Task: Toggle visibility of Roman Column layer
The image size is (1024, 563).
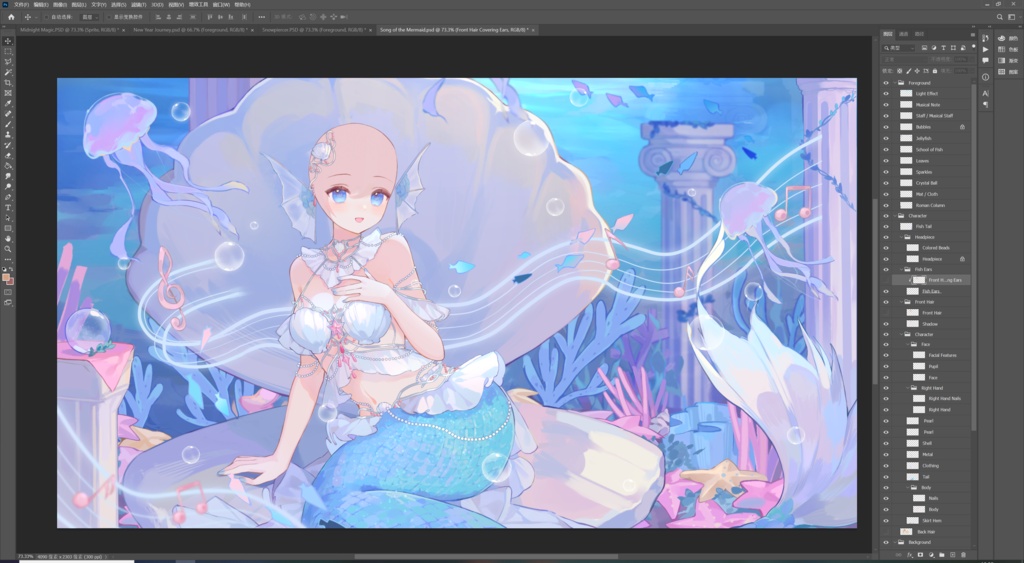Action: pos(886,205)
